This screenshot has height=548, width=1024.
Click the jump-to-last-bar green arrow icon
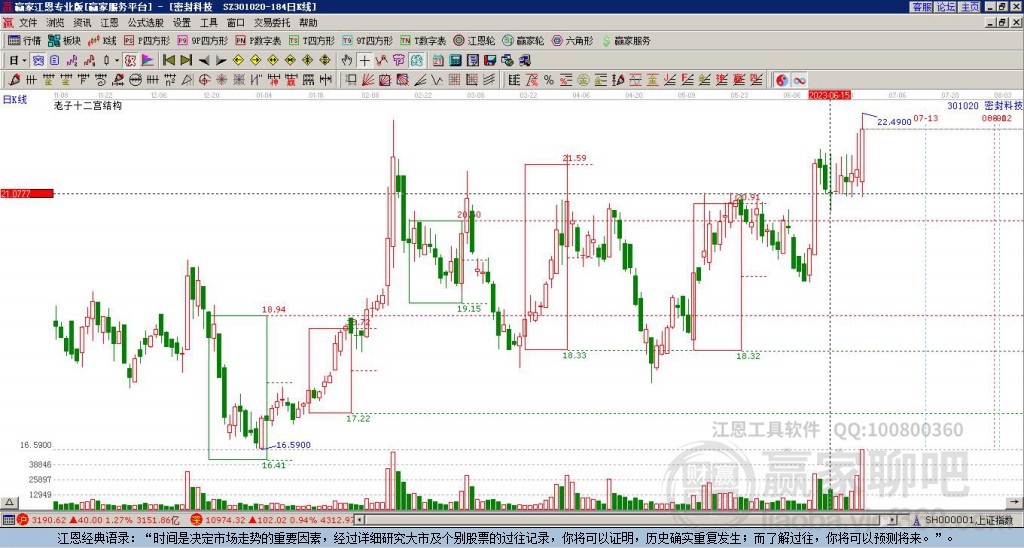[x=186, y=61]
